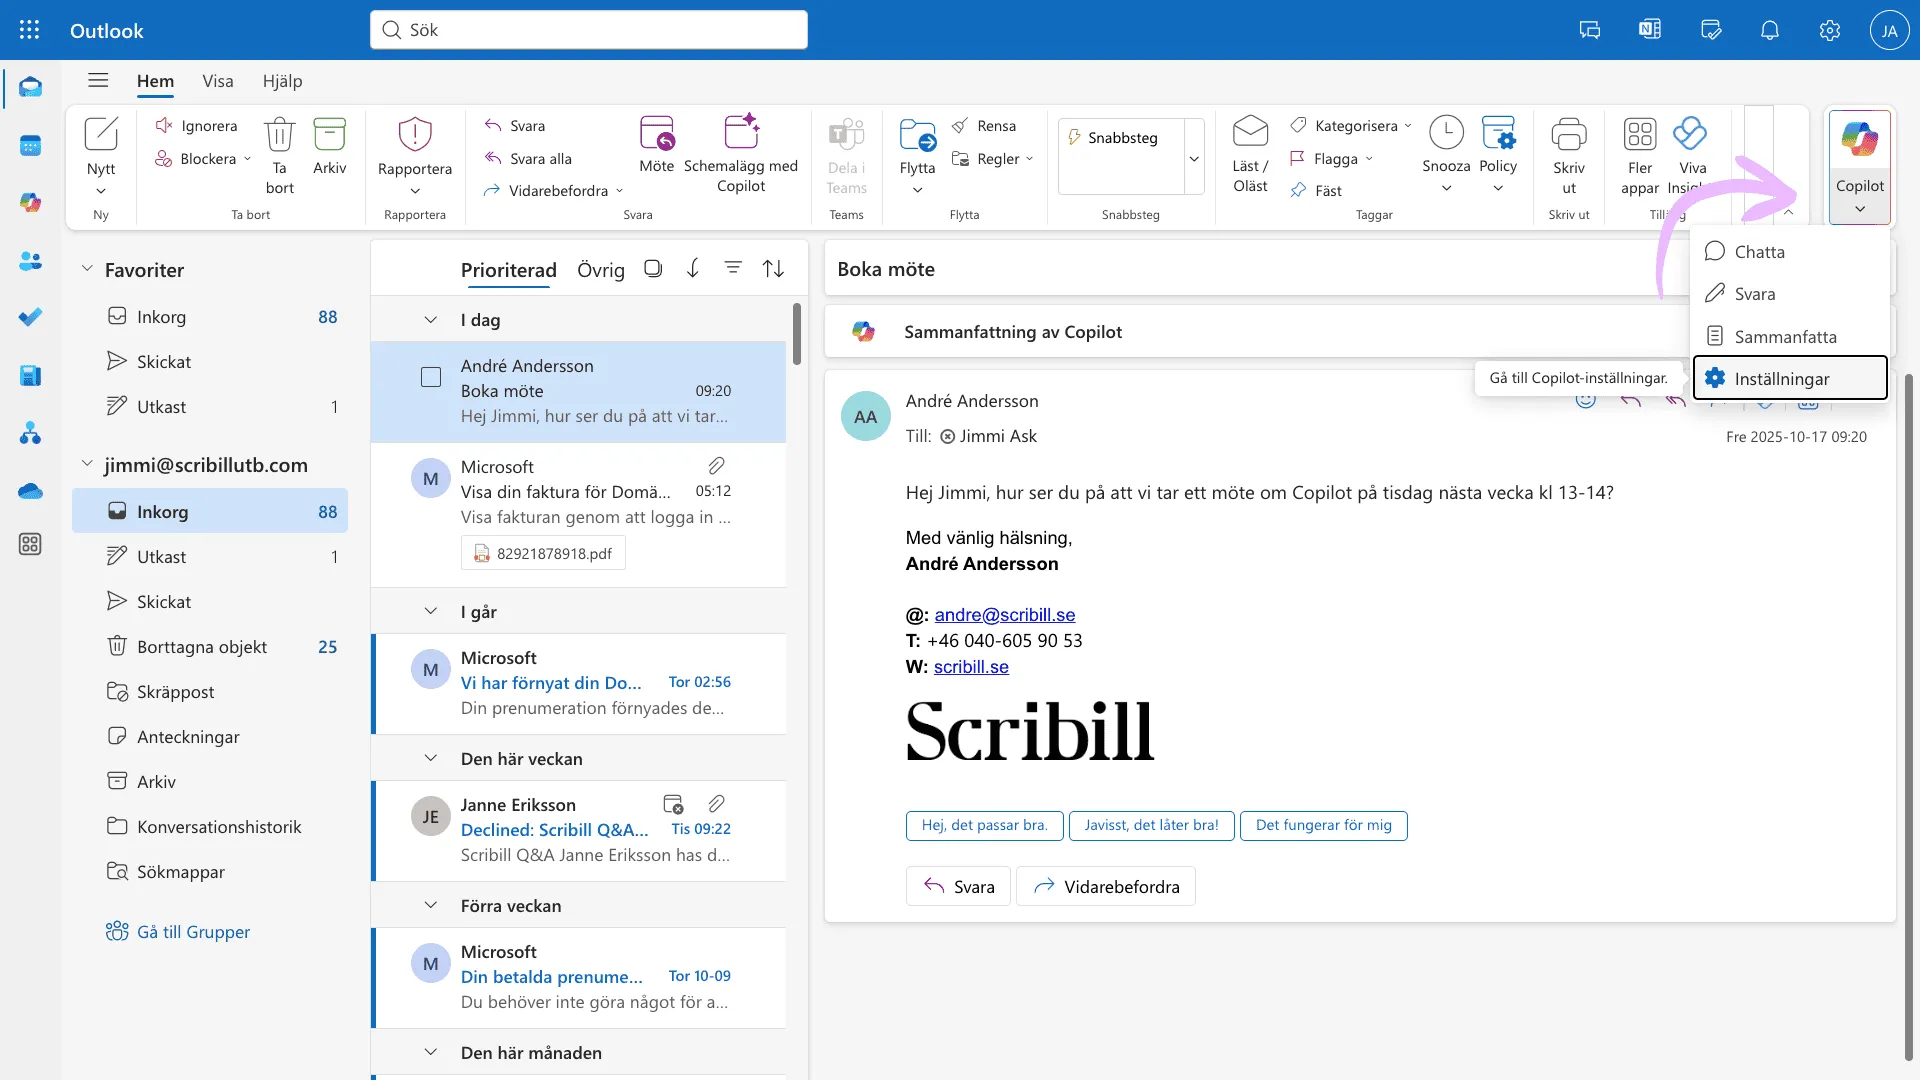Open notifications bell
The image size is (1920, 1080).
(1770, 30)
